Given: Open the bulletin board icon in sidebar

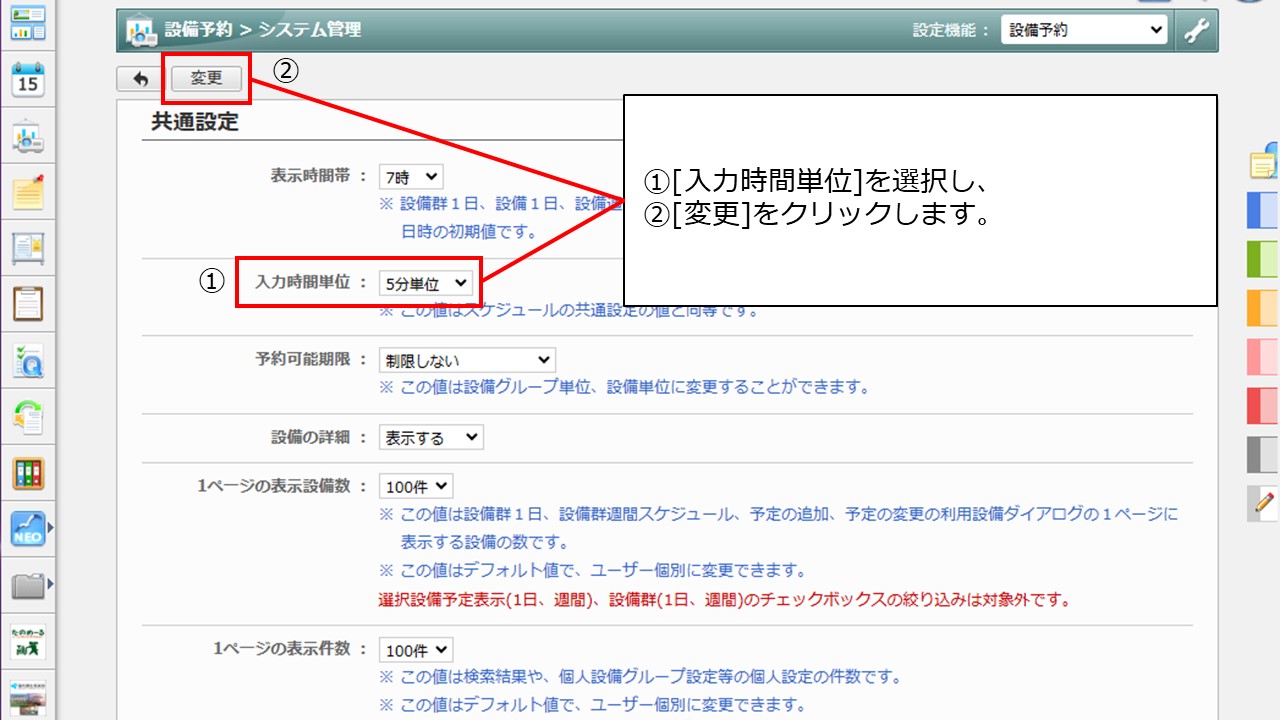Looking at the screenshot, I should point(28,246).
